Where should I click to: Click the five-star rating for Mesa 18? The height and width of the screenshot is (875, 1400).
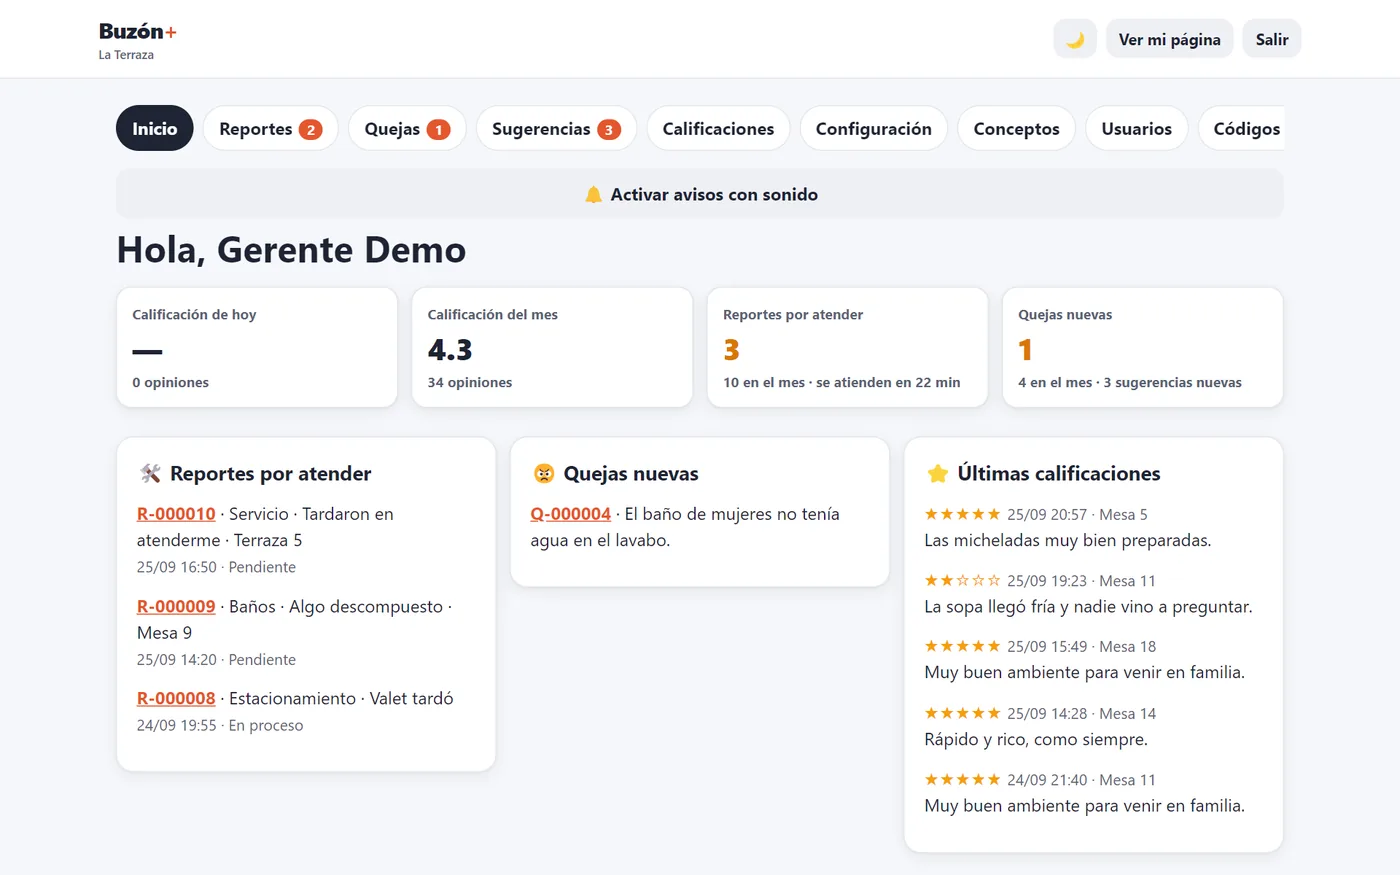tap(962, 646)
